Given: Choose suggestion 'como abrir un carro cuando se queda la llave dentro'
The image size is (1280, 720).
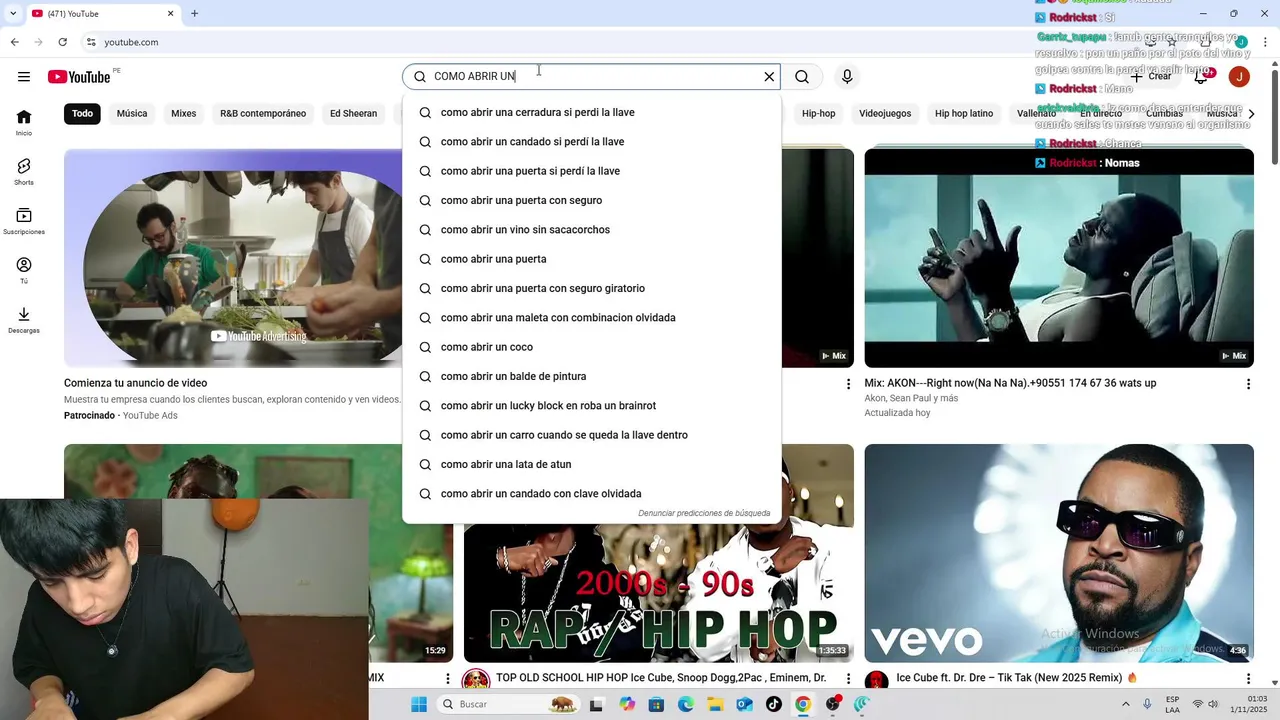Looking at the screenshot, I should tap(592, 435).
